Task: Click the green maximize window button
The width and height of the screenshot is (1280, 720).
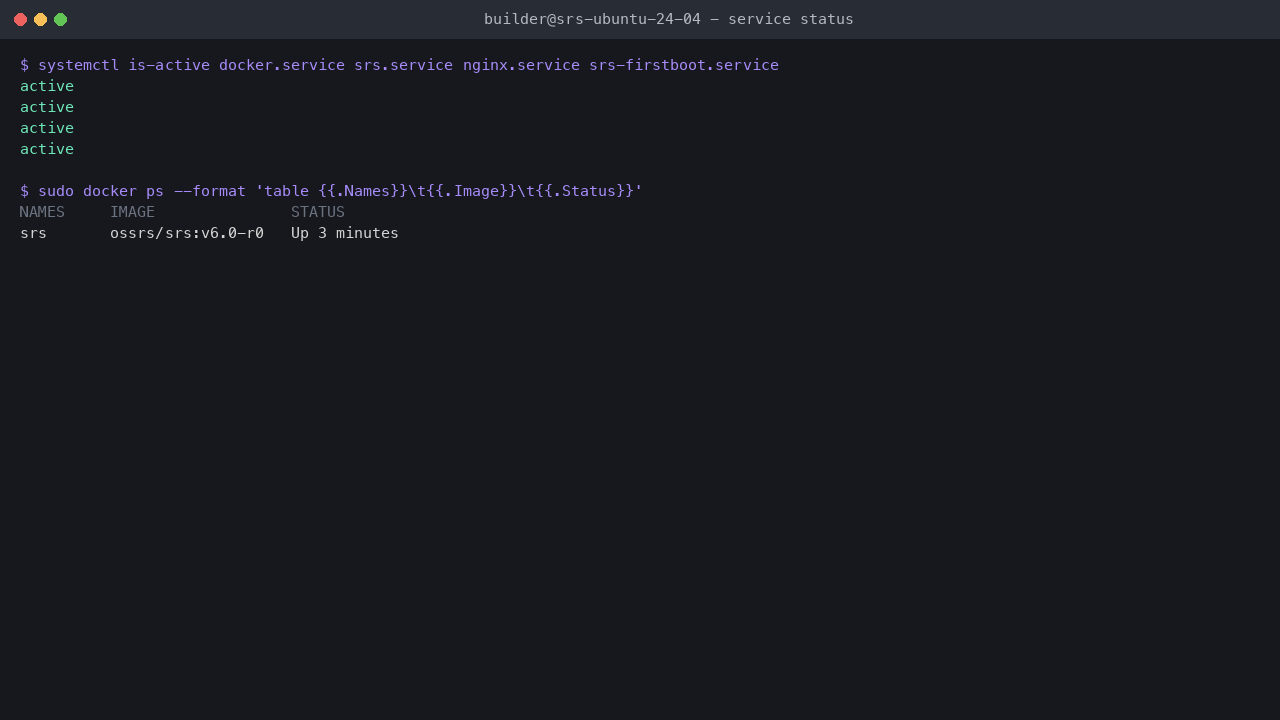Action: (60, 19)
